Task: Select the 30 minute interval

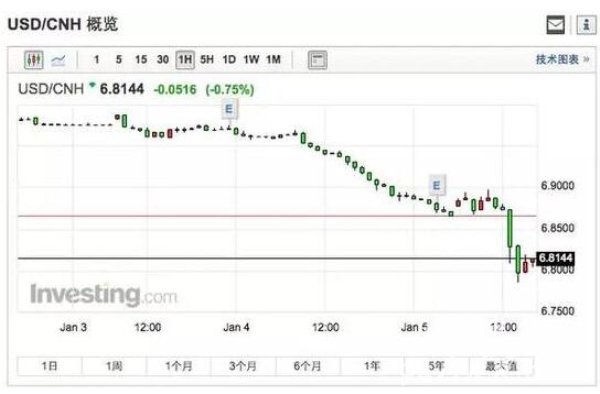Action: pyautogui.click(x=163, y=60)
